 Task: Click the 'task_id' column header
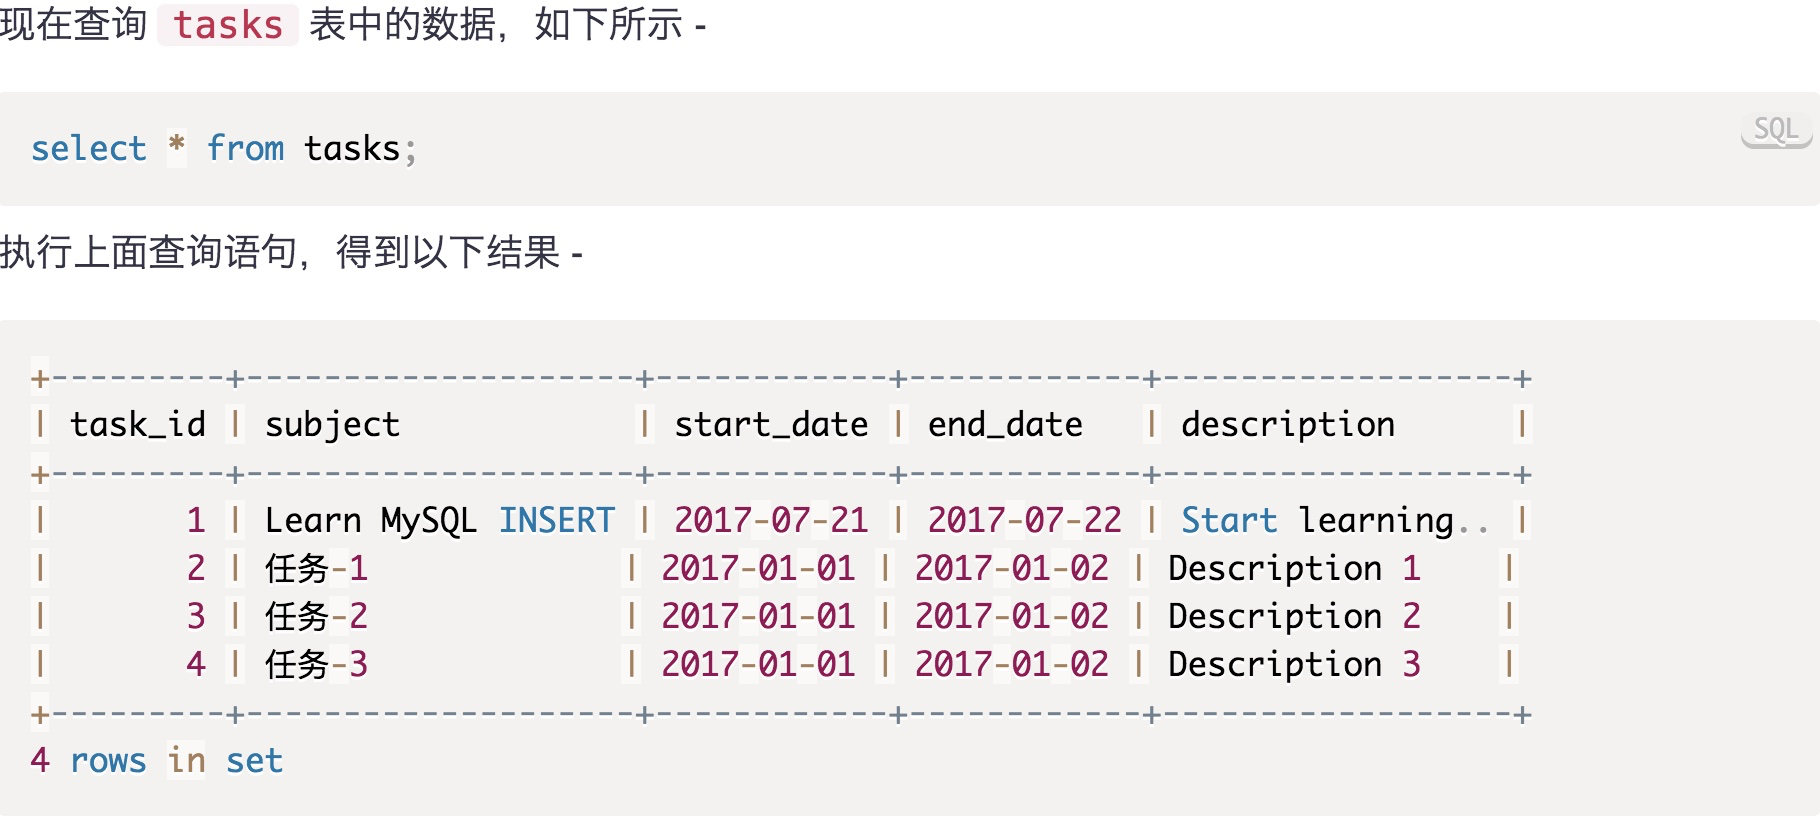click(x=138, y=425)
